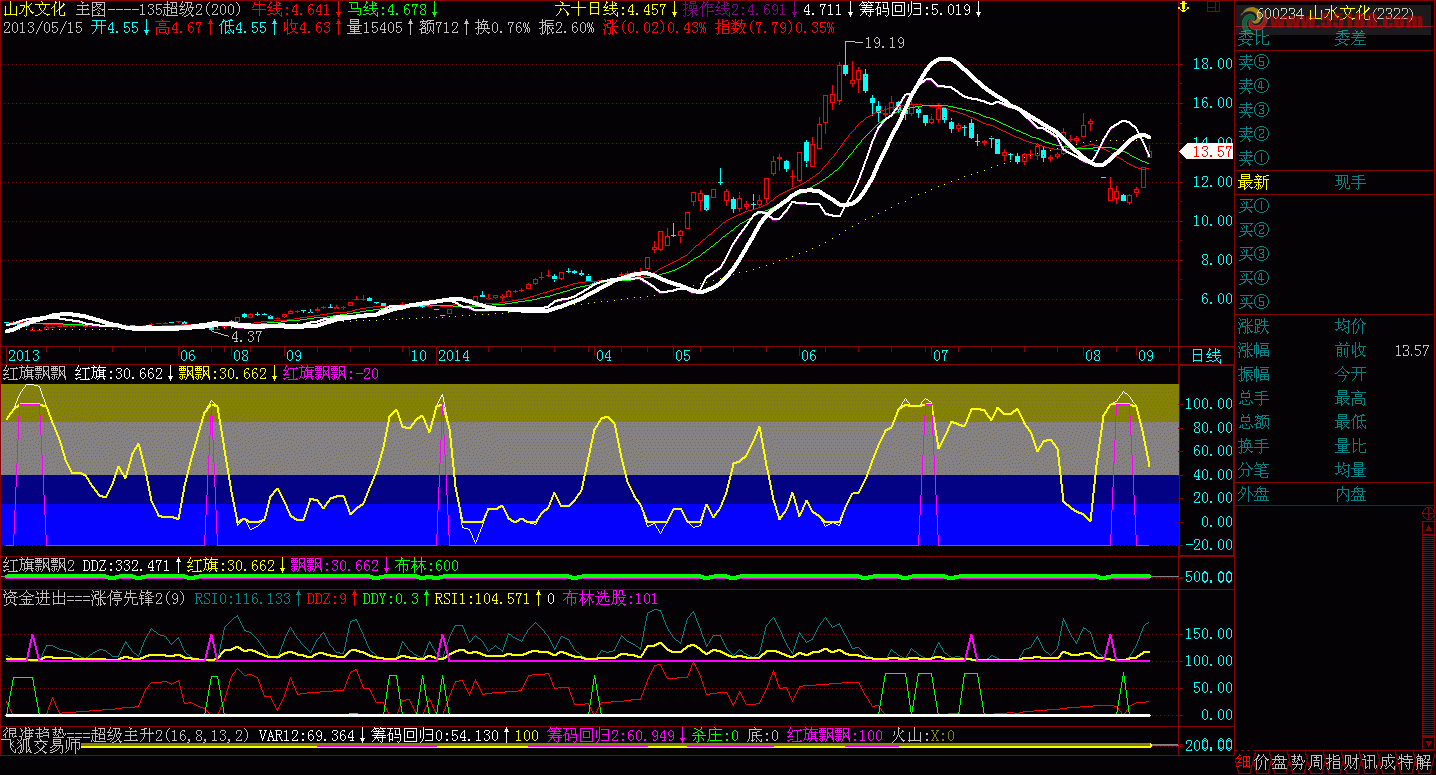
Task: Select the 买④ bid row
Action: point(1335,278)
